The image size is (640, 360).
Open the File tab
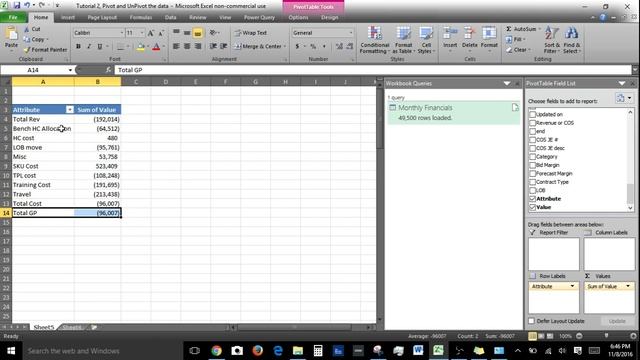(13, 18)
